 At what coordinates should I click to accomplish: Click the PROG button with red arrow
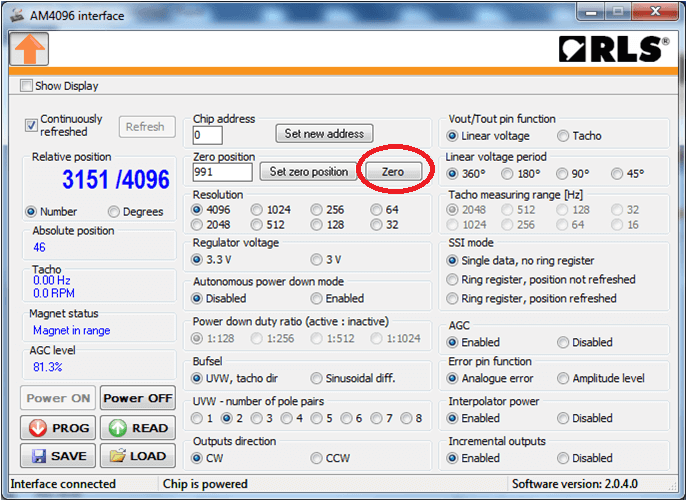pos(58,428)
